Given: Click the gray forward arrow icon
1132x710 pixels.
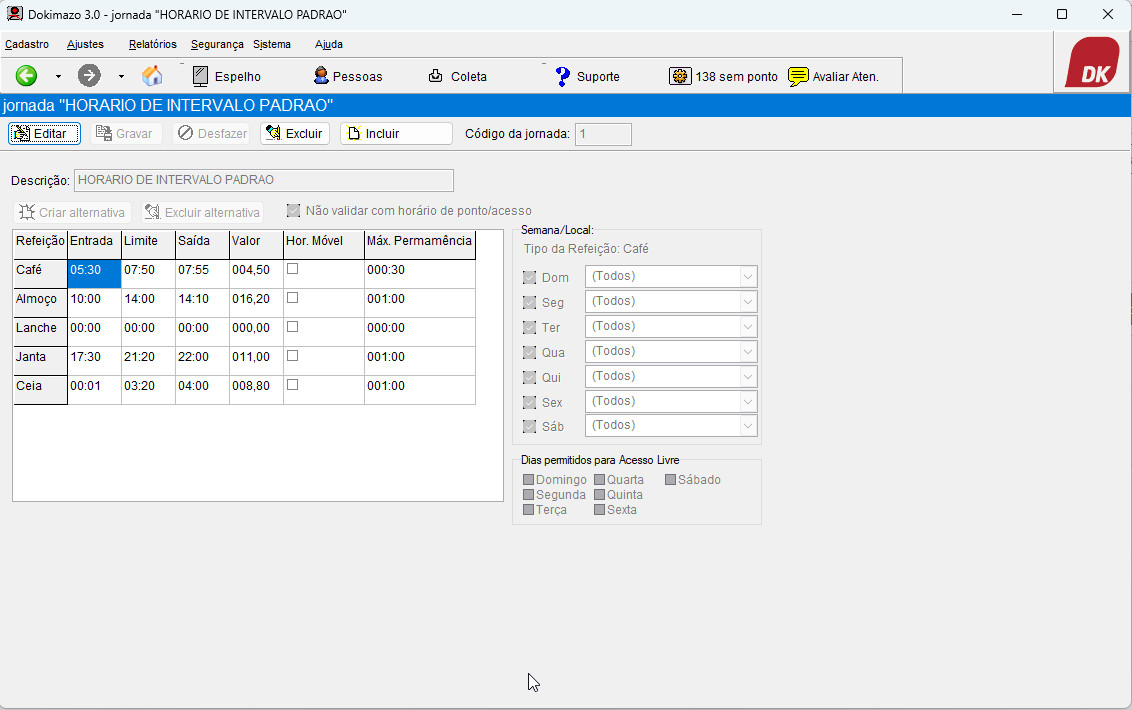Looking at the screenshot, I should tap(89, 76).
